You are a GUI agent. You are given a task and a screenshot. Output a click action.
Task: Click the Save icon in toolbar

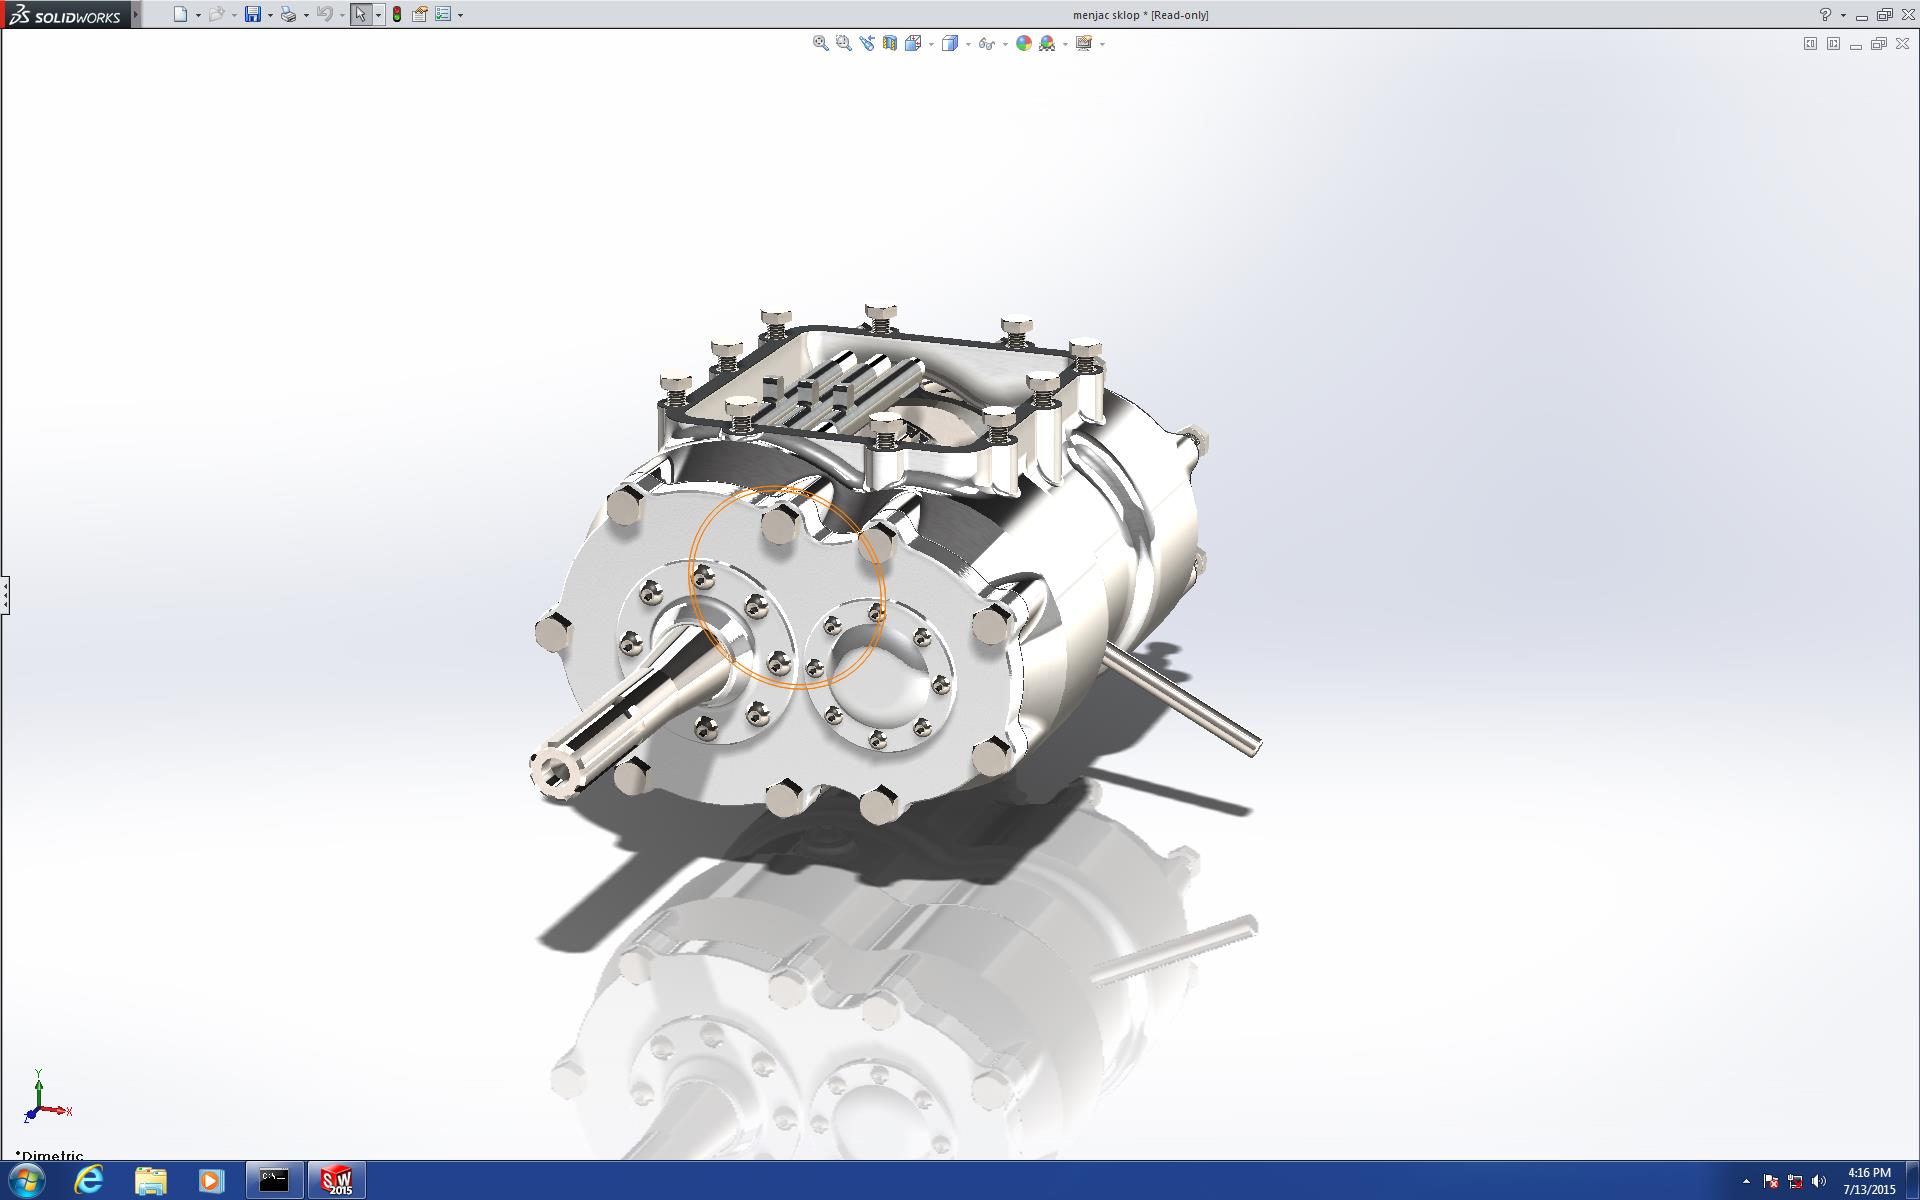(x=253, y=14)
